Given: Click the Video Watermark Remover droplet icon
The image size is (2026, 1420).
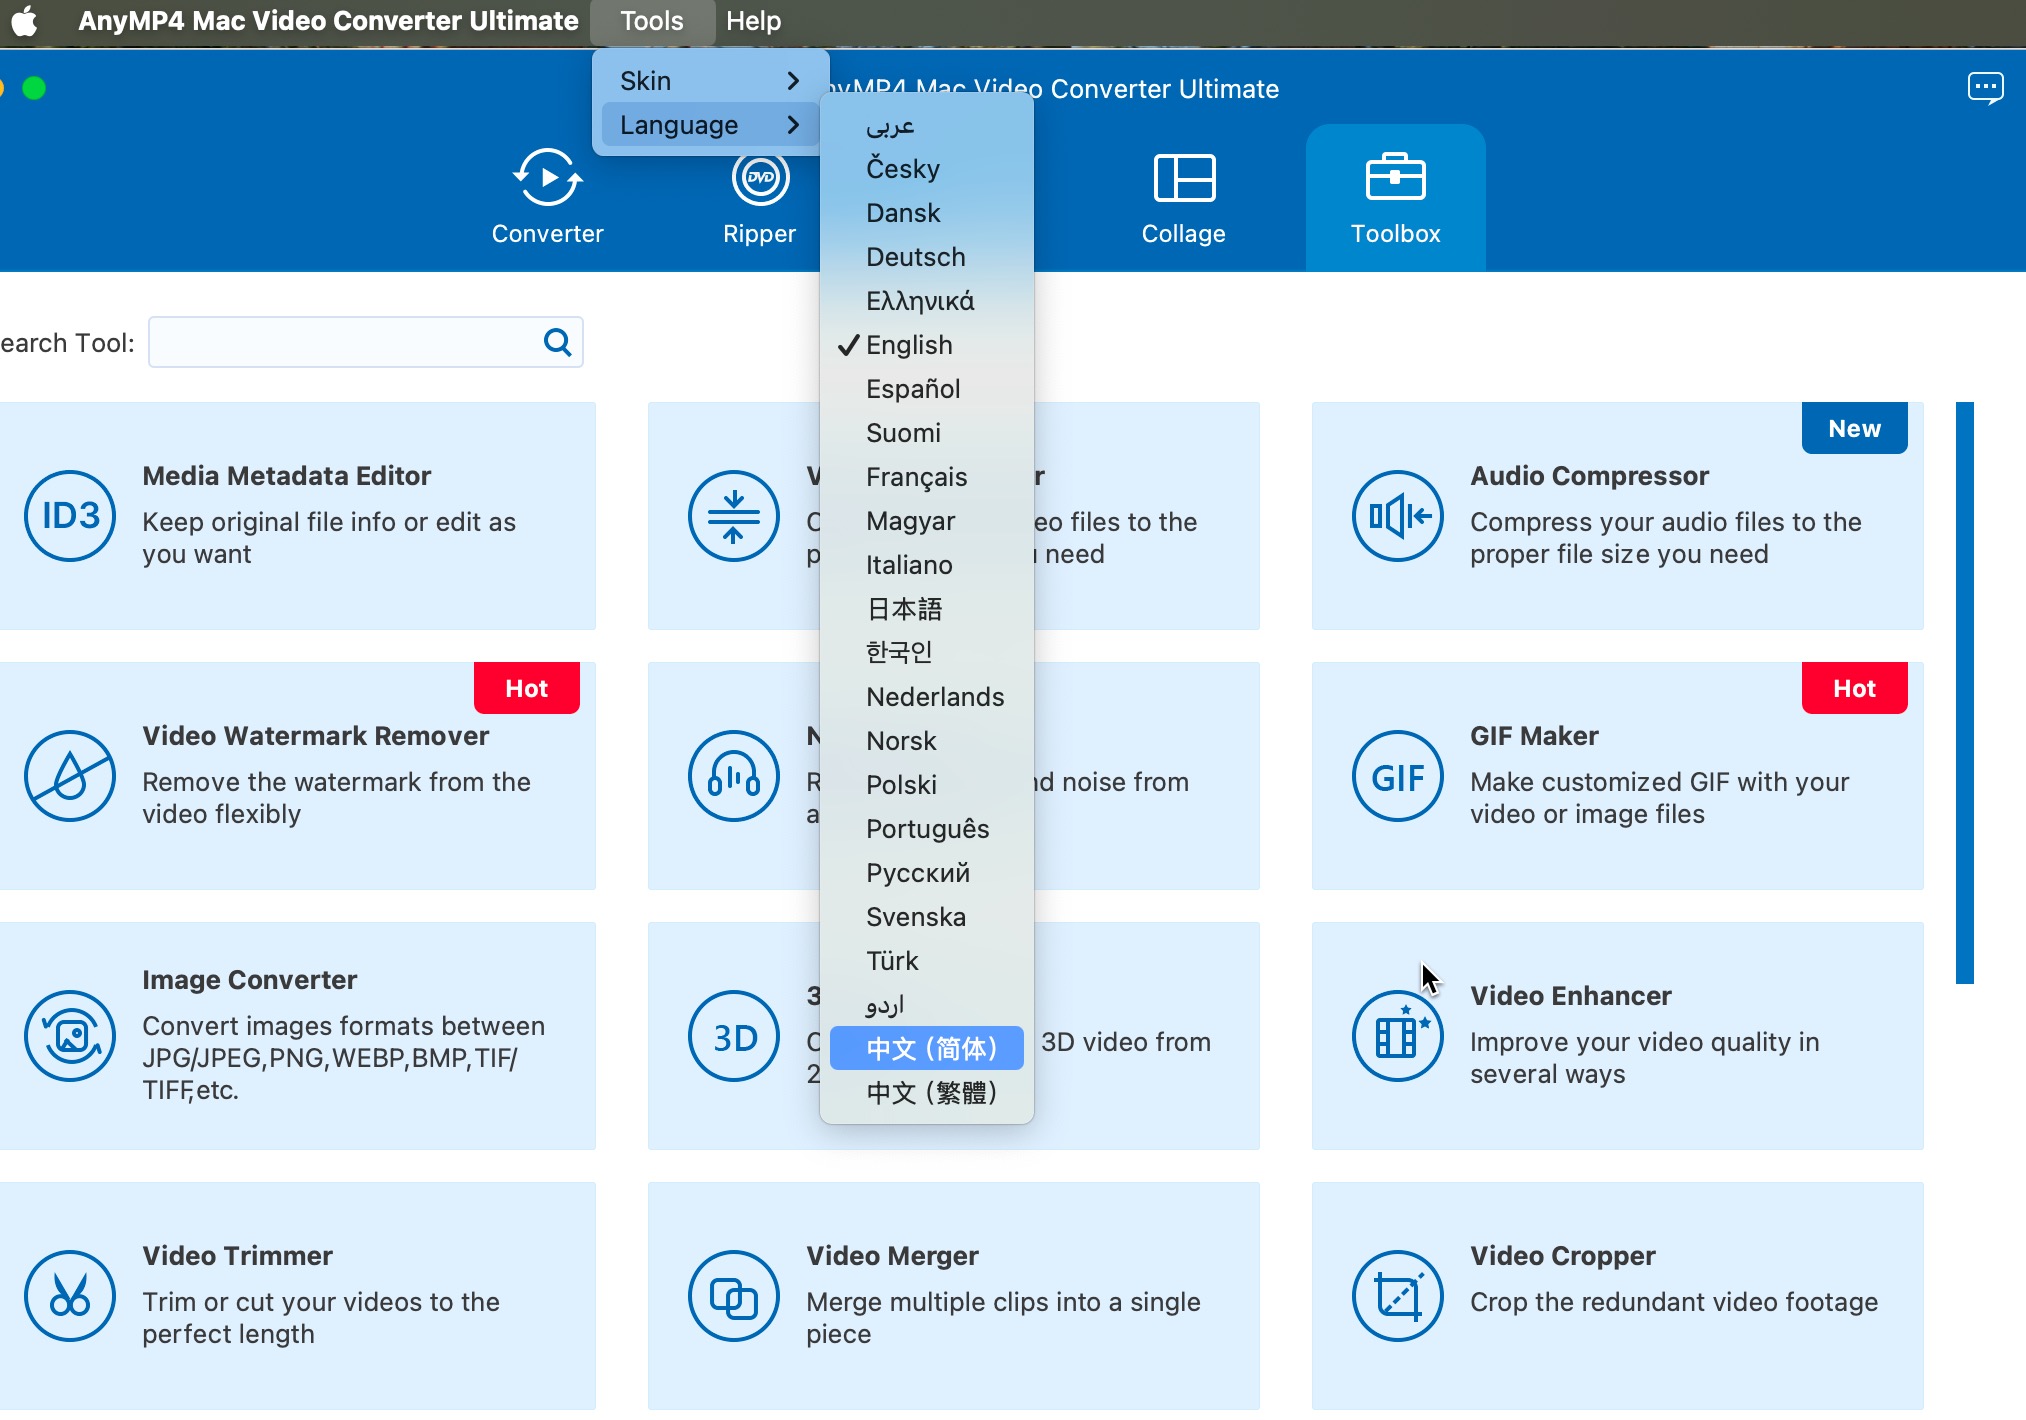Looking at the screenshot, I should tap(70, 776).
